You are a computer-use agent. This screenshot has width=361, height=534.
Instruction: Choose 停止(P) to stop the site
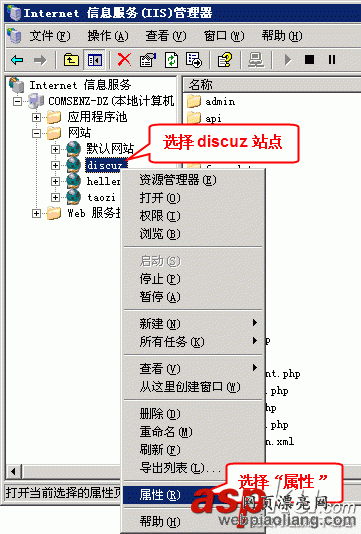click(193, 279)
